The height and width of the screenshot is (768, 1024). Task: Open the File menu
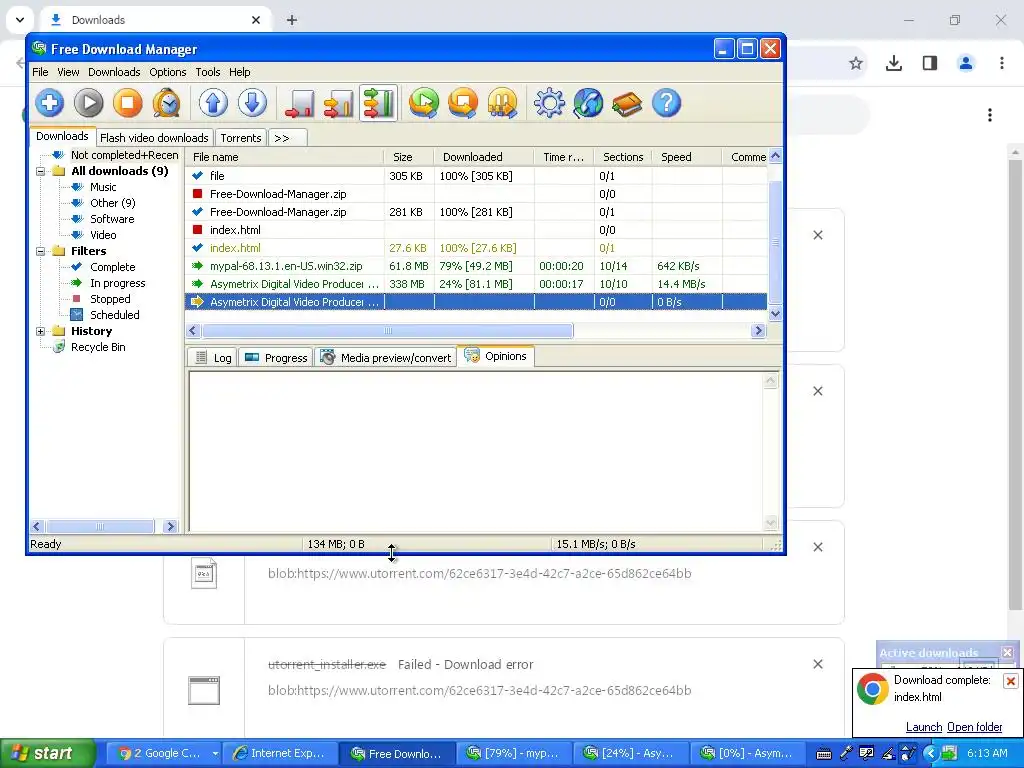[40, 72]
